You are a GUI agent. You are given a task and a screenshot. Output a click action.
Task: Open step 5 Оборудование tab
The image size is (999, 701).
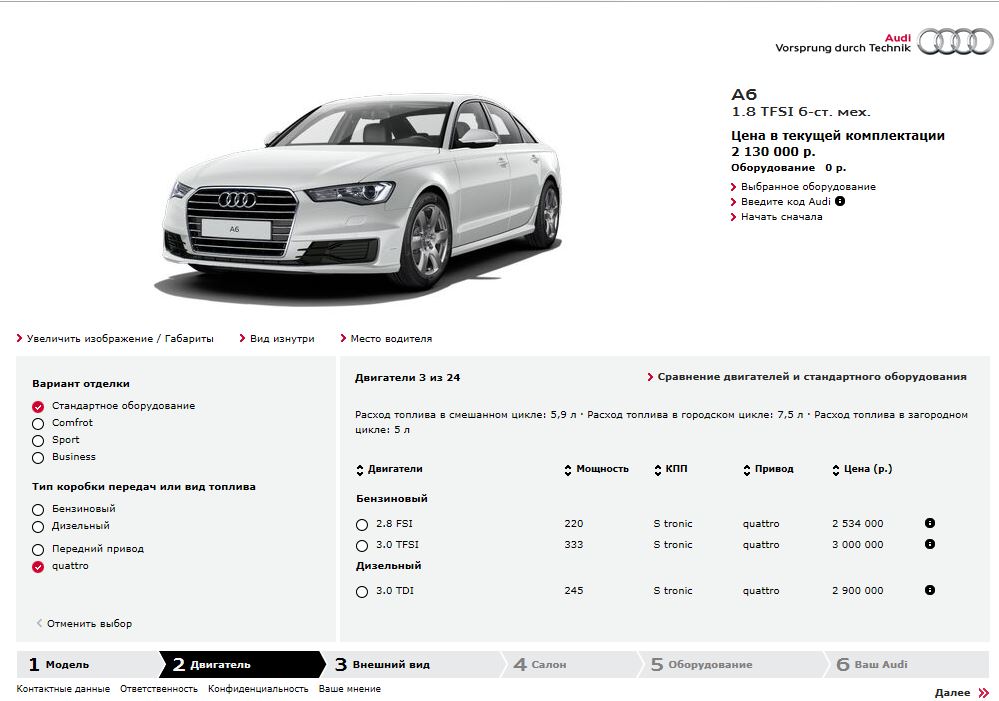[731, 664]
